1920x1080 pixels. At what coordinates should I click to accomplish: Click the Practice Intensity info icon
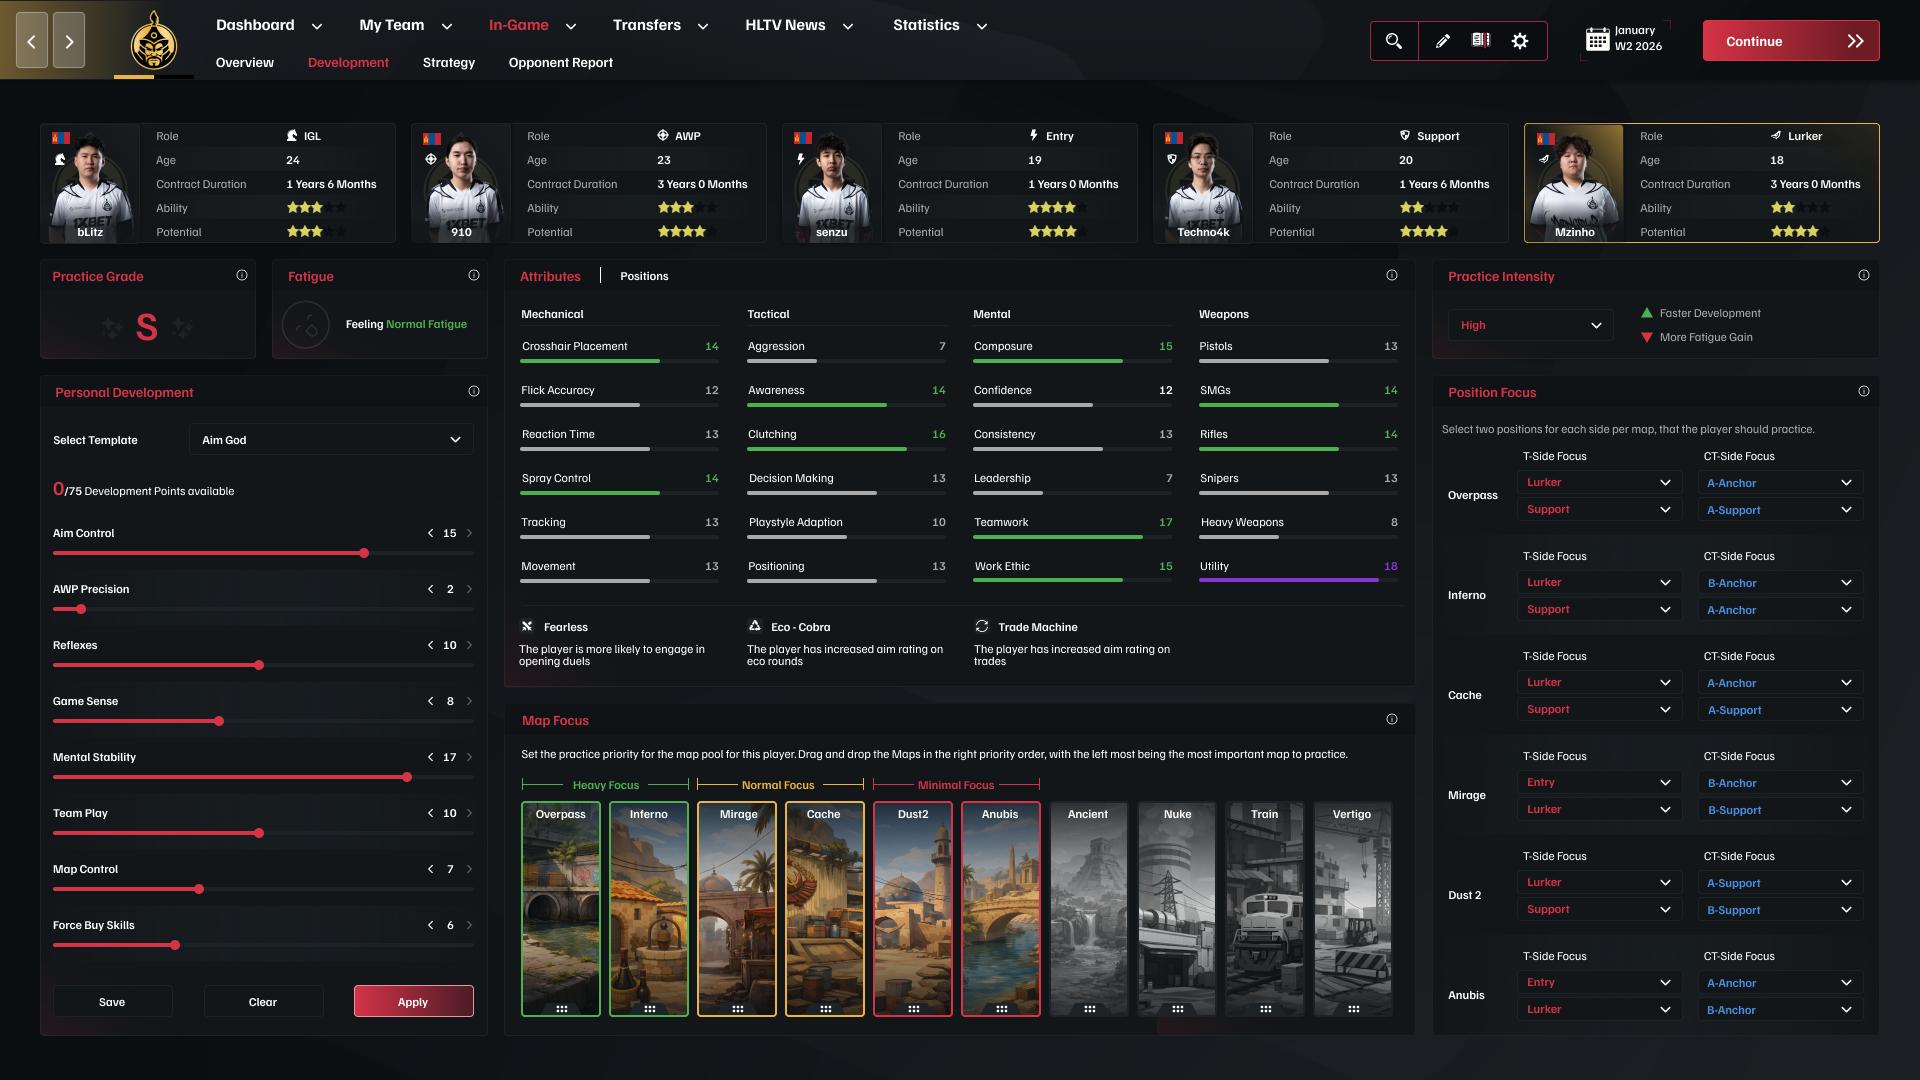point(1865,275)
